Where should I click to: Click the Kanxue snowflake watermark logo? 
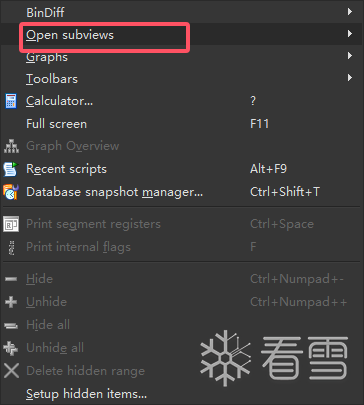(x=226, y=358)
